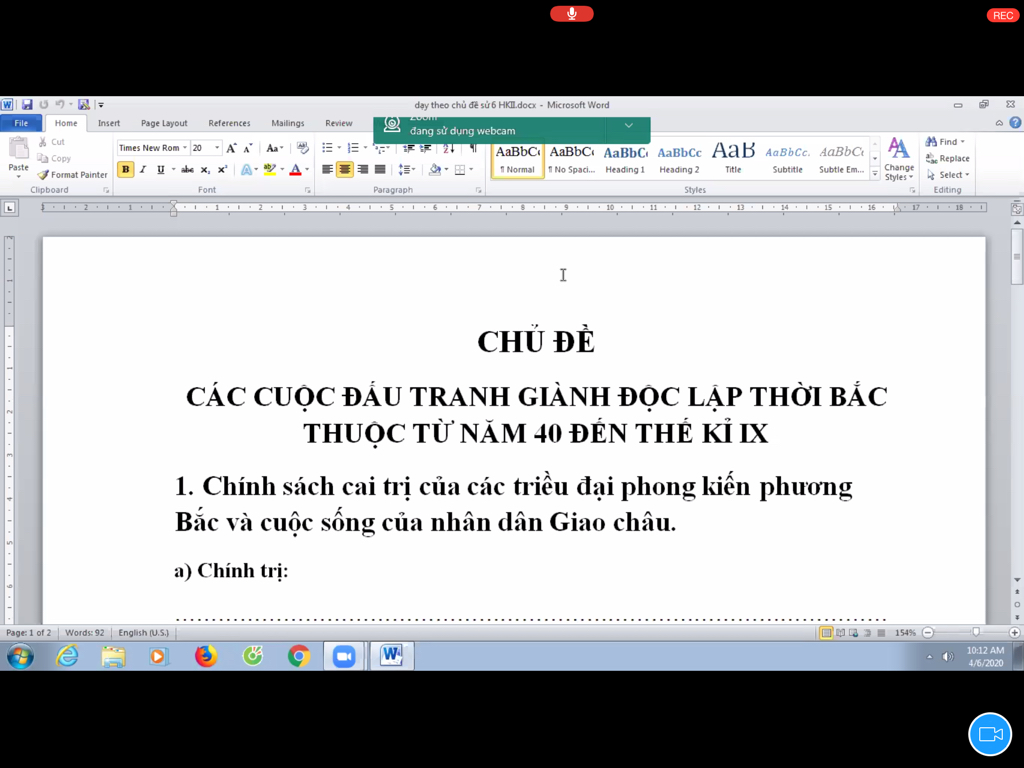
Task: Open Firefox from the taskbar
Action: coord(206,656)
